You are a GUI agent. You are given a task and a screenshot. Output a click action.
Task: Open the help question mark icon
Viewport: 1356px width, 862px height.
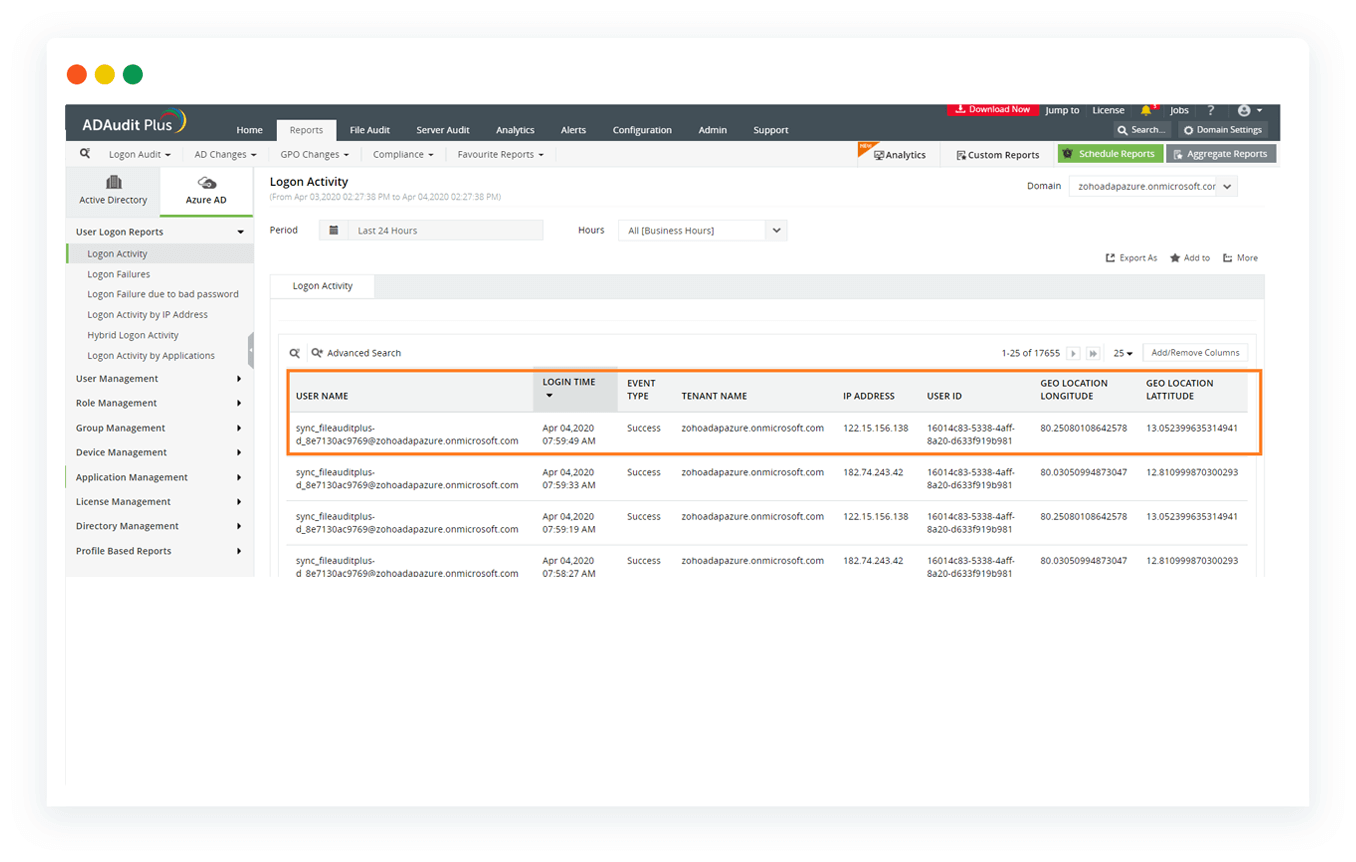click(x=1210, y=110)
